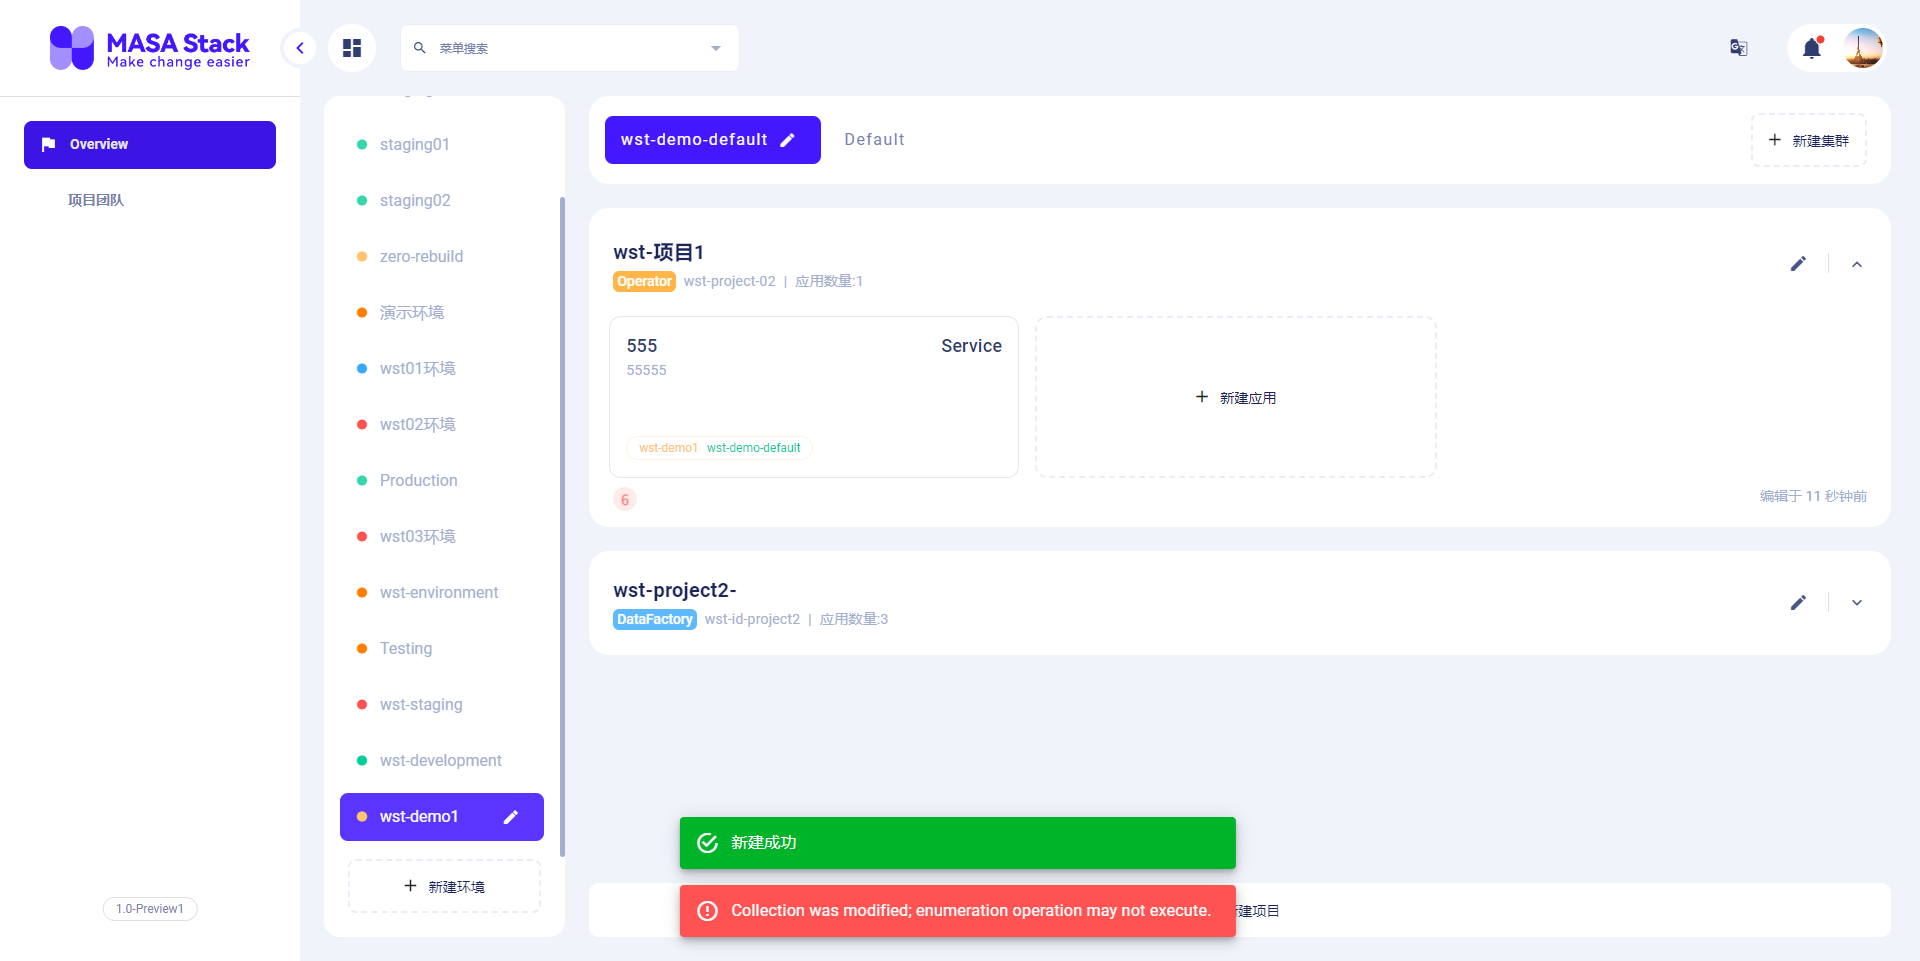Click the 新建环境 button
This screenshot has width=1920, height=961.
[443, 886]
